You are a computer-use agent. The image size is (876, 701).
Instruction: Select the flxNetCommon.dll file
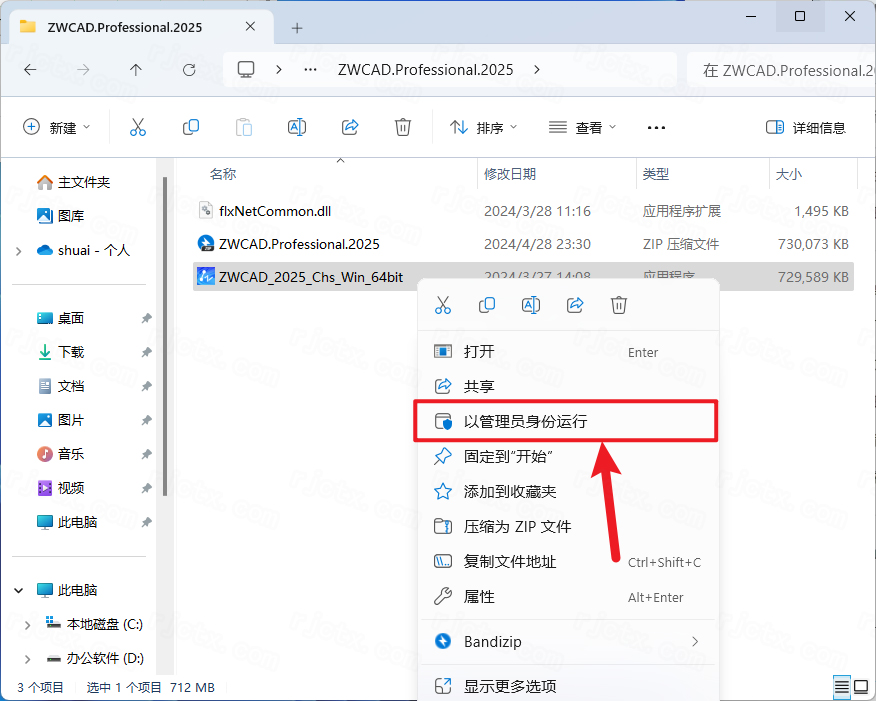[x=274, y=211]
